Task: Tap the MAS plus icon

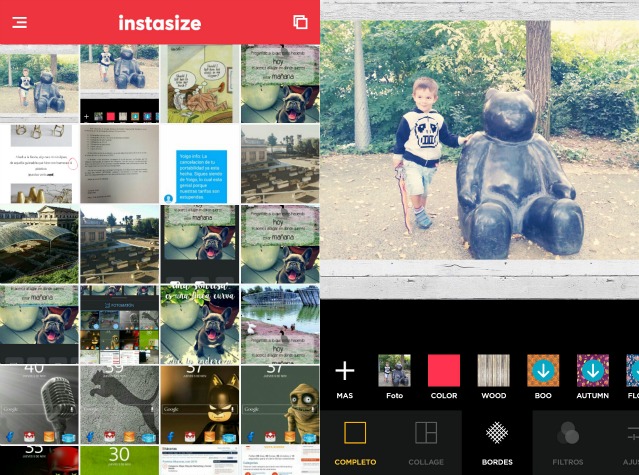Action: click(x=345, y=371)
